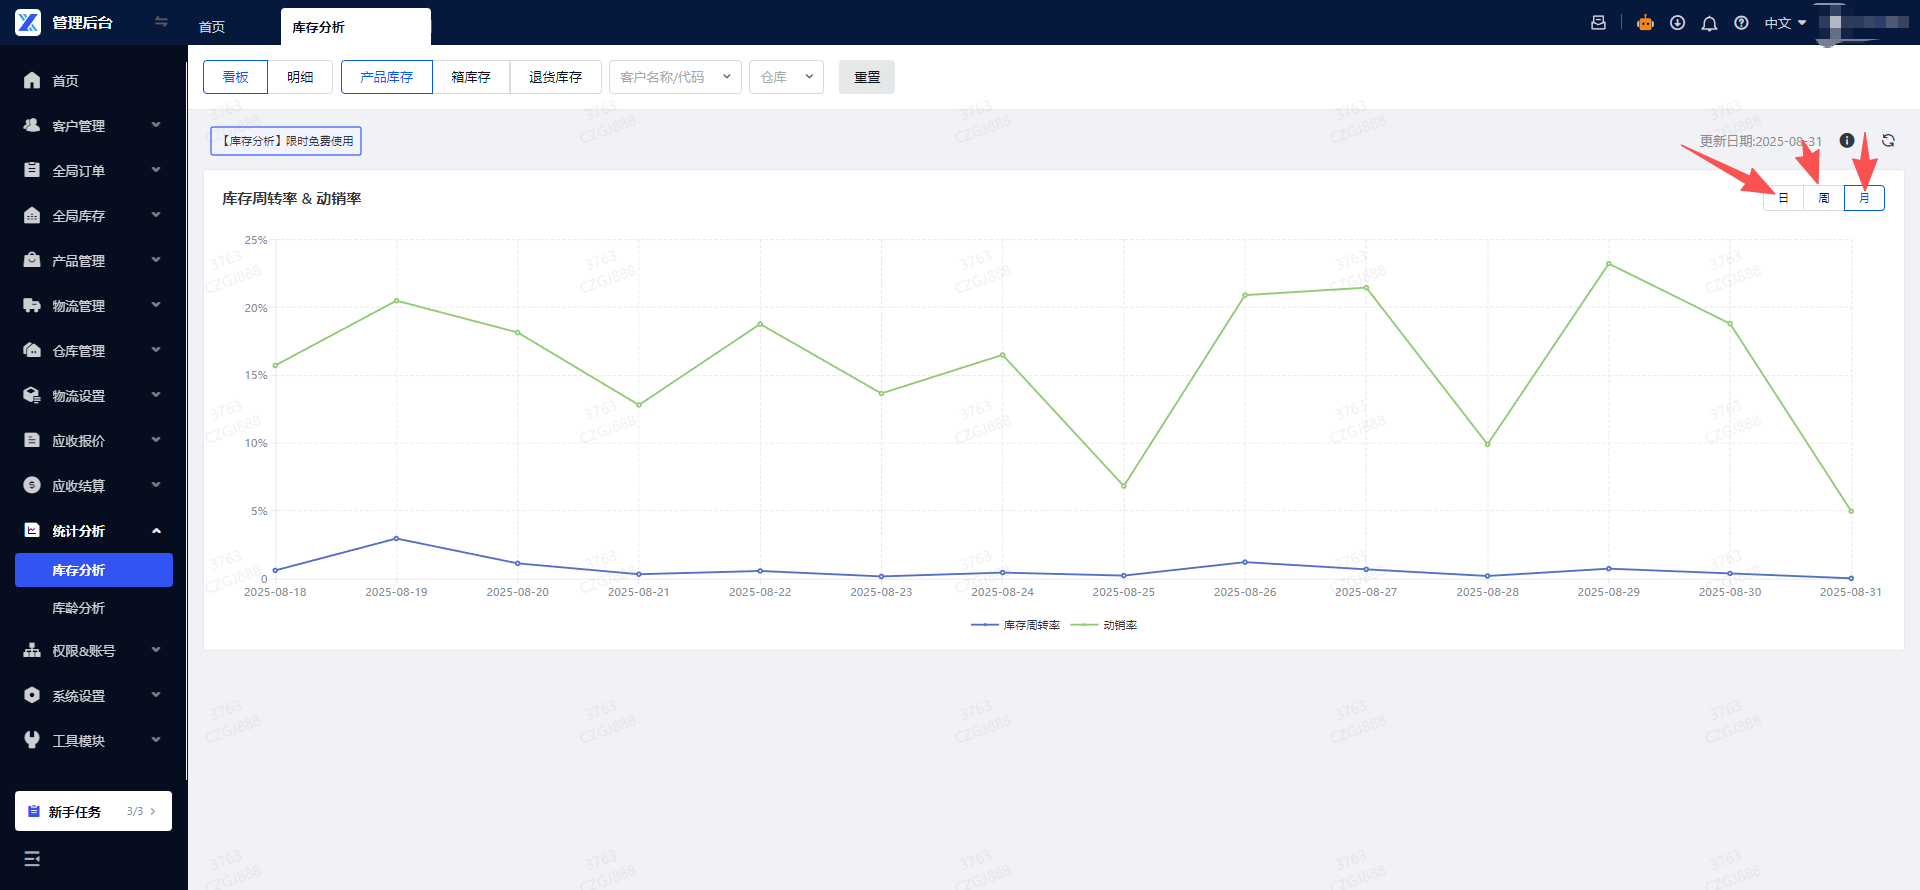Click the 限时免费使用 badge
Viewport: 1920px width, 890px height.
pyautogui.click(x=286, y=141)
